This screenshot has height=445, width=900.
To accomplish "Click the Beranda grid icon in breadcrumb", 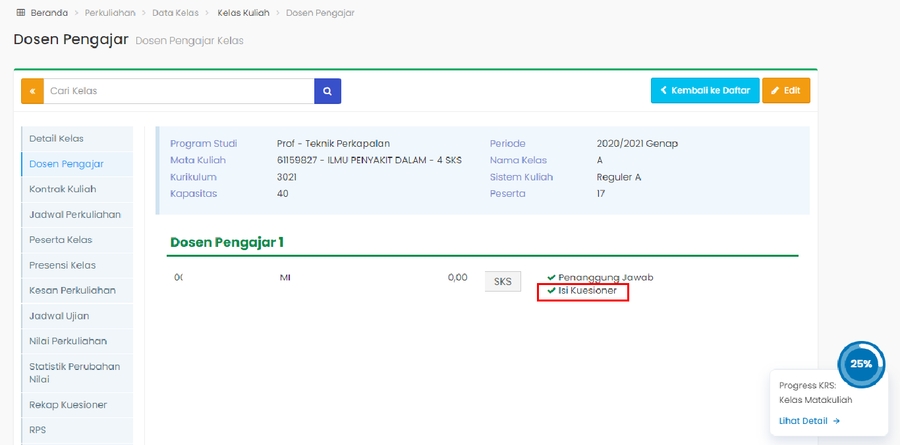I will 21,13.
